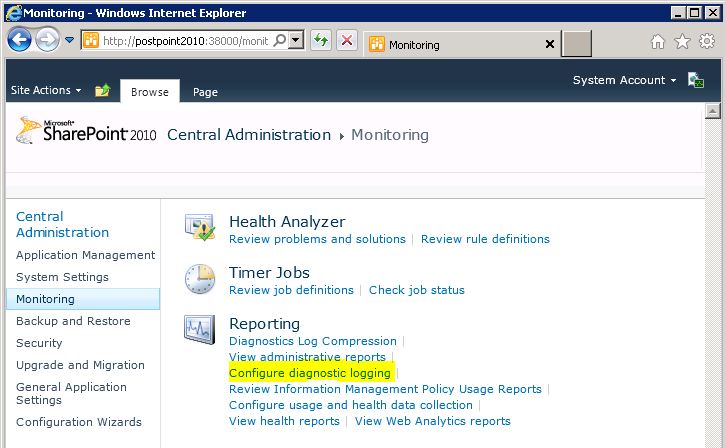
Task: Click the Favorites star icon
Action: [x=682, y=42]
